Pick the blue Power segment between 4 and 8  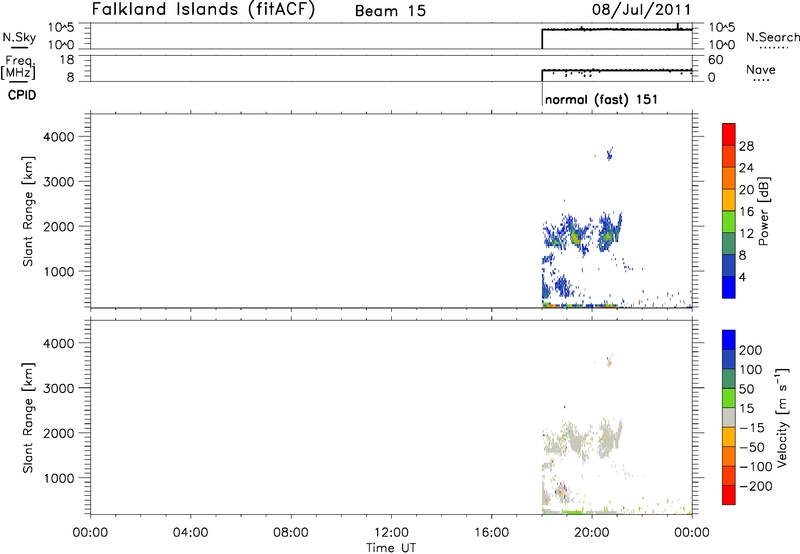(729, 265)
